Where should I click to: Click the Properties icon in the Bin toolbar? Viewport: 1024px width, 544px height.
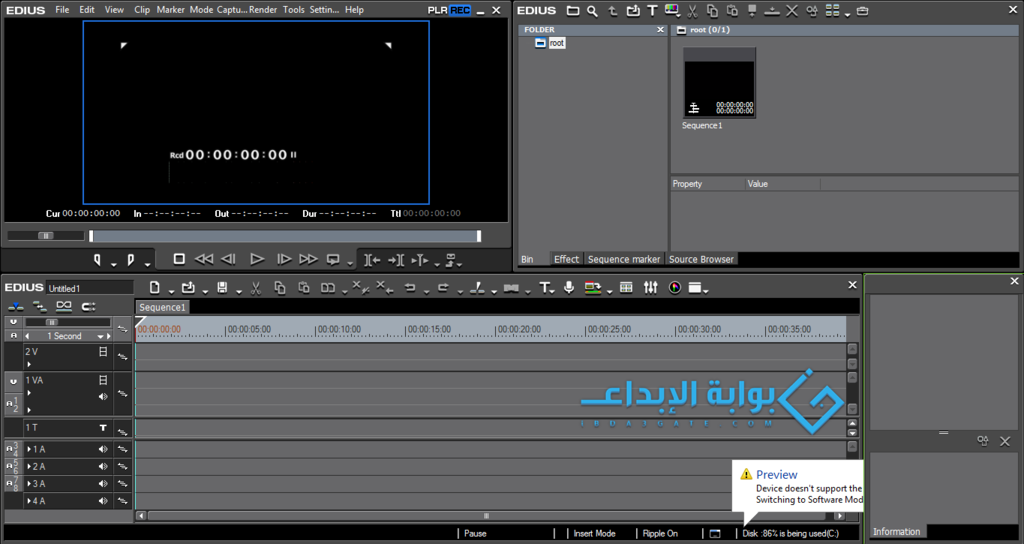(x=812, y=10)
